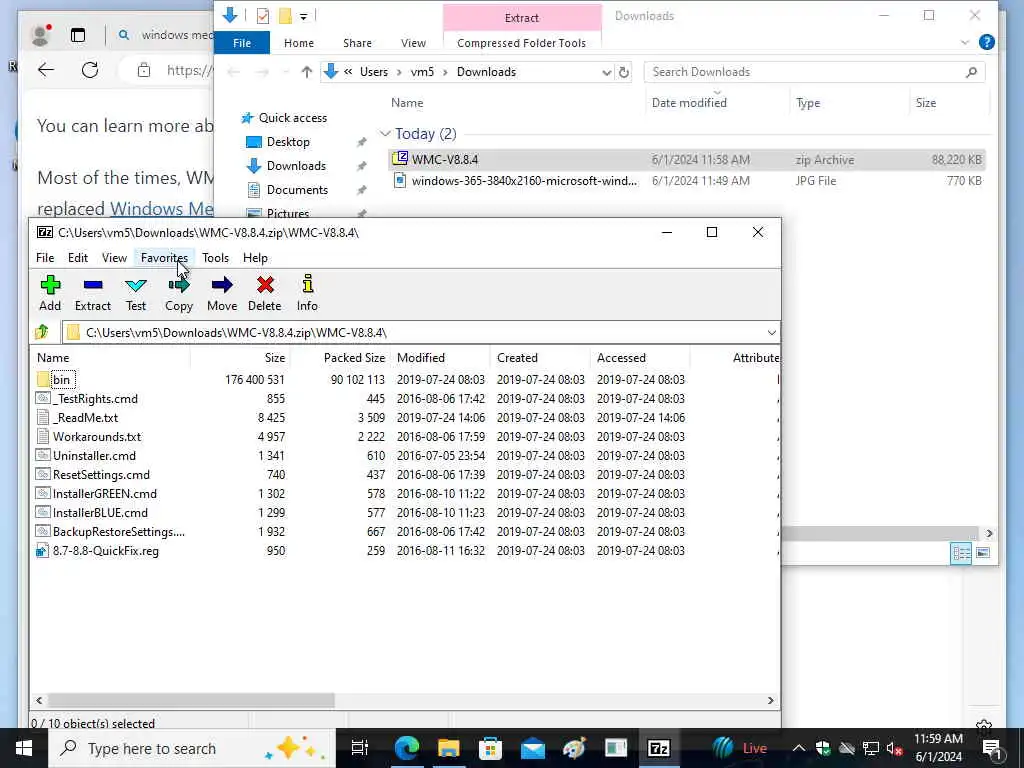Open the 7-Zip File menu
This screenshot has width=1024, height=768.
(x=45, y=258)
